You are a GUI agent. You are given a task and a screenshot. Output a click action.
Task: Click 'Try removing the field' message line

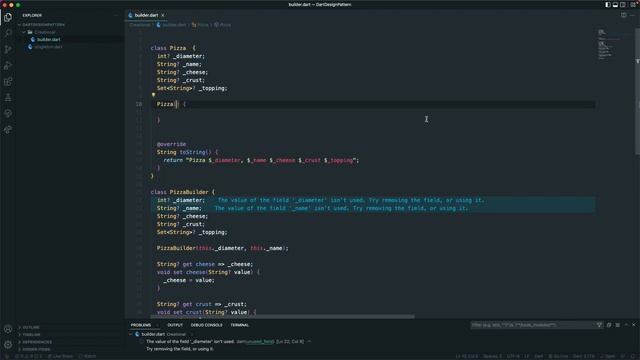[x=180, y=349]
